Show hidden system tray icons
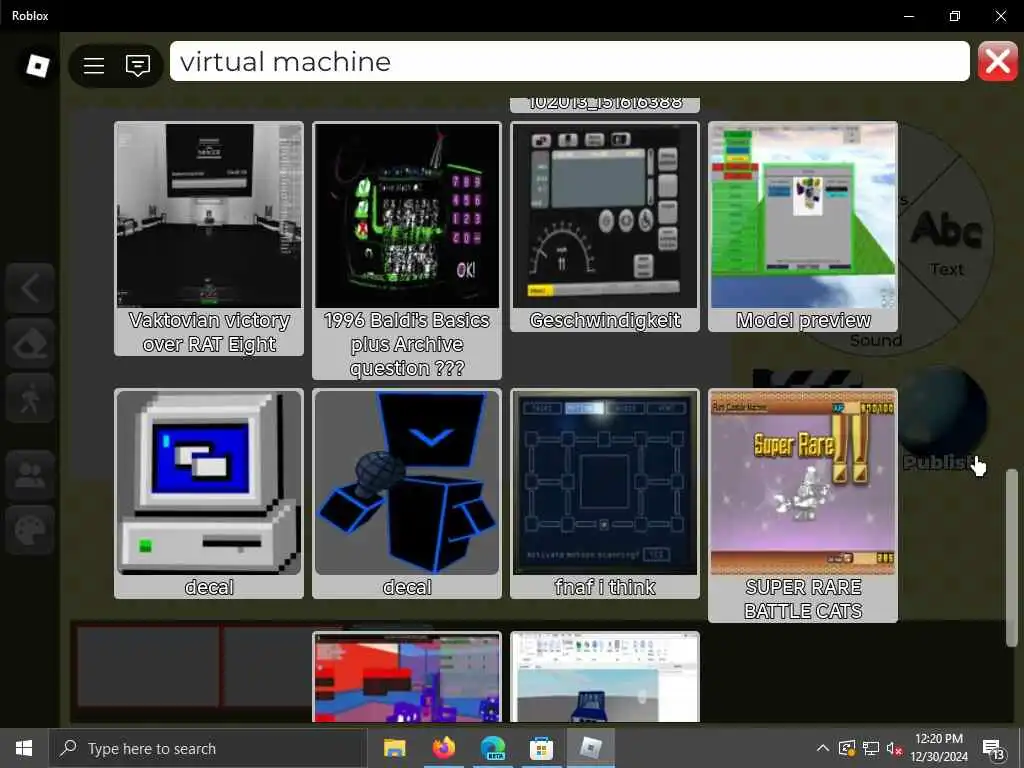The image size is (1024, 768). pos(823,748)
